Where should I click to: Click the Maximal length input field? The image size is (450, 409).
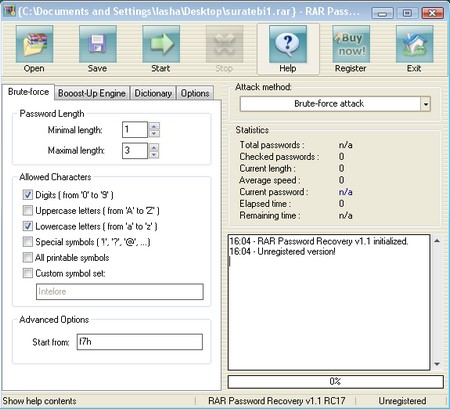(135, 151)
